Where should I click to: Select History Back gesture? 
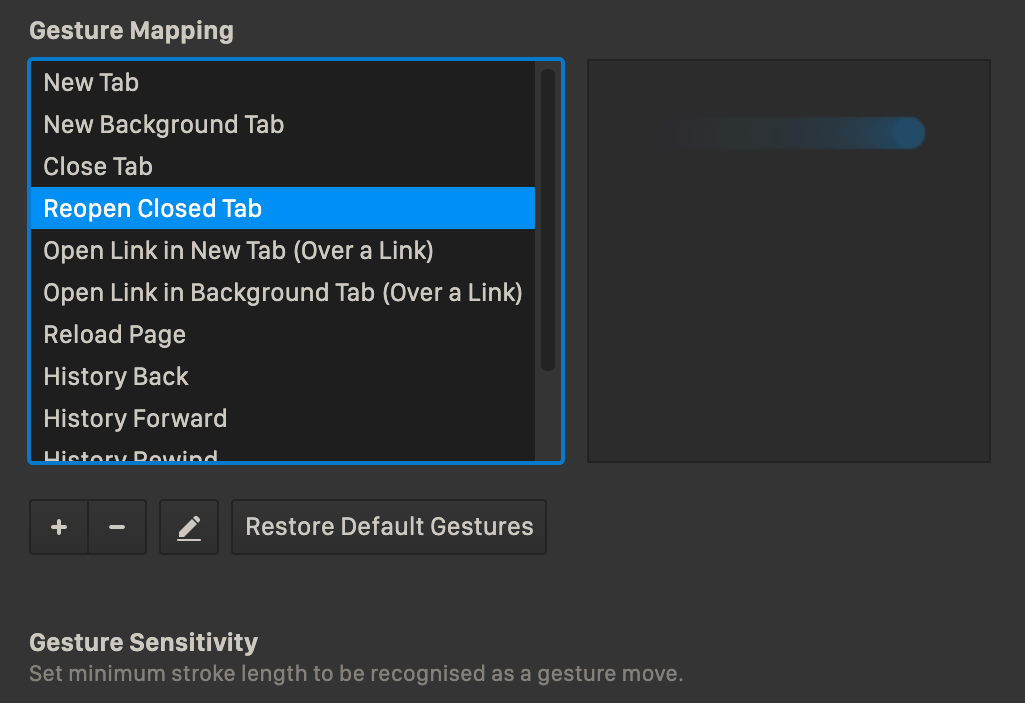283,376
